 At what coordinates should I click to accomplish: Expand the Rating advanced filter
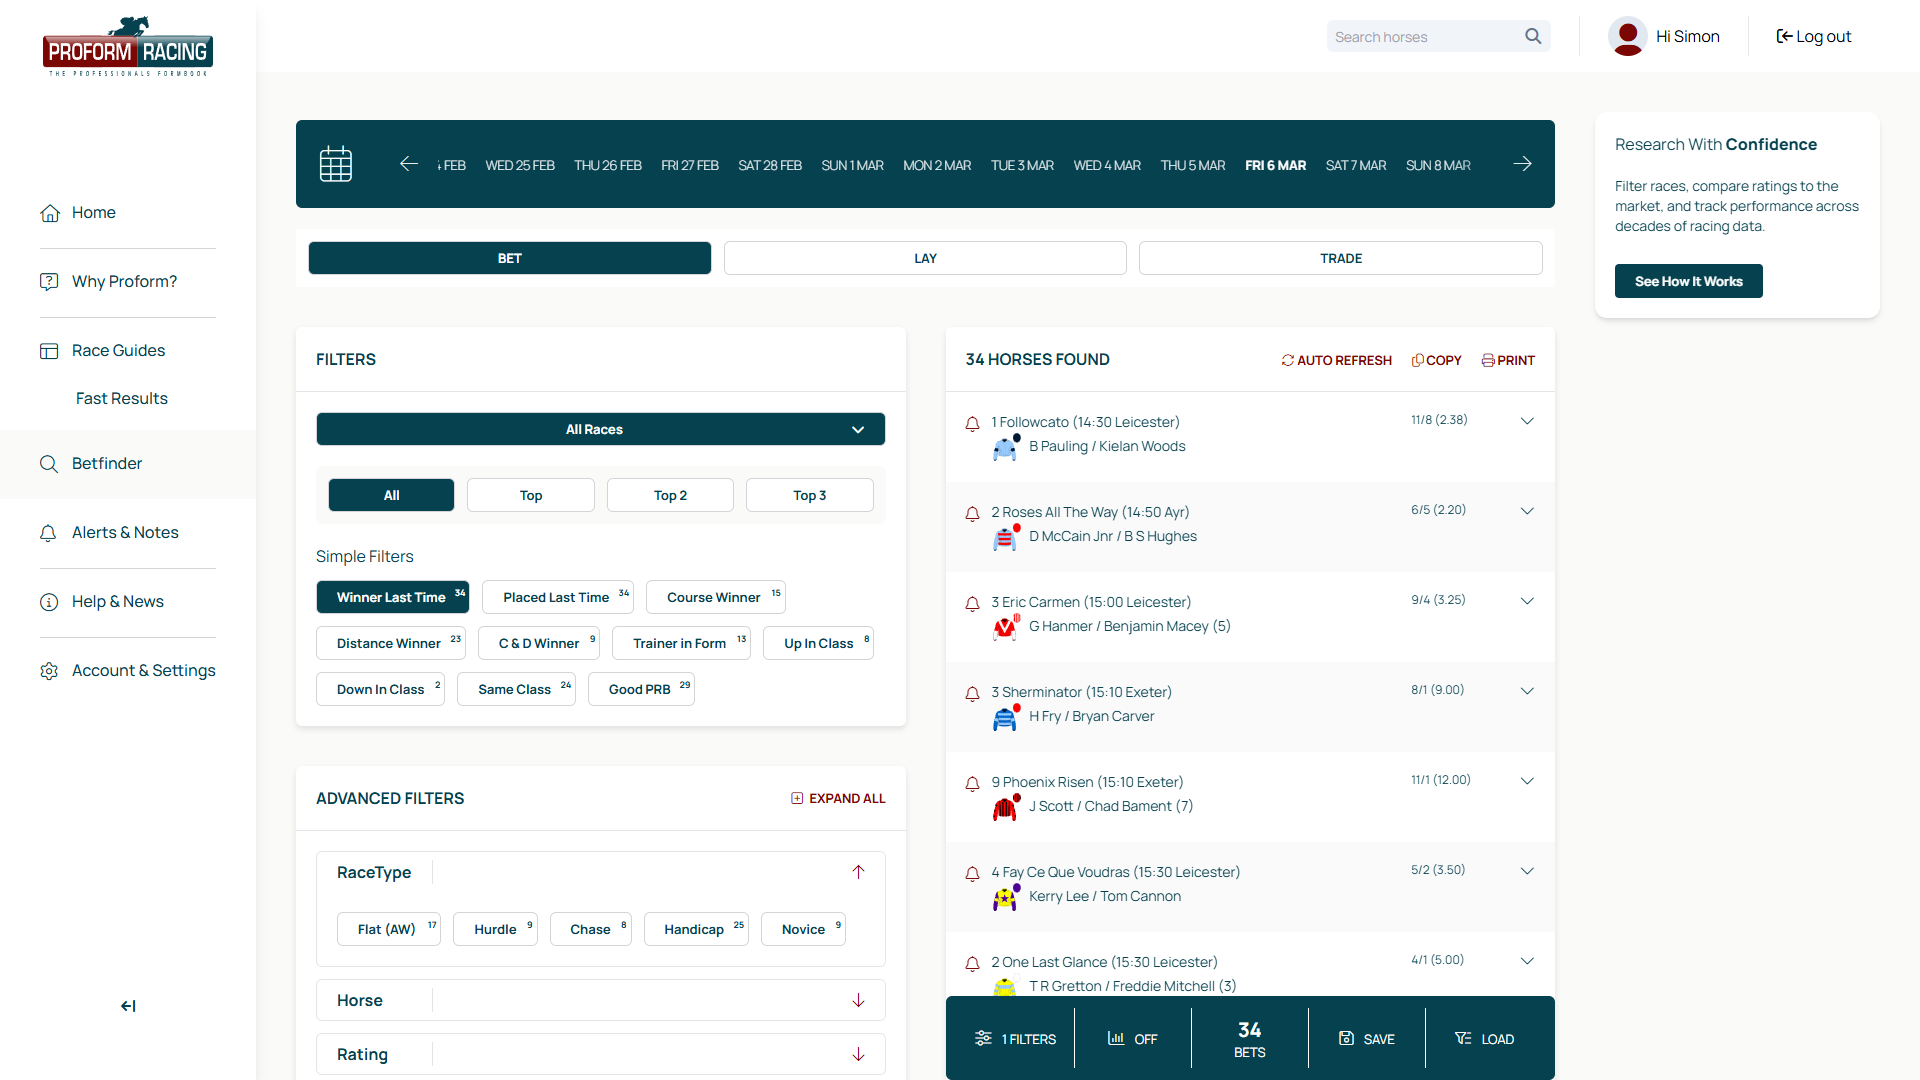point(858,1054)
